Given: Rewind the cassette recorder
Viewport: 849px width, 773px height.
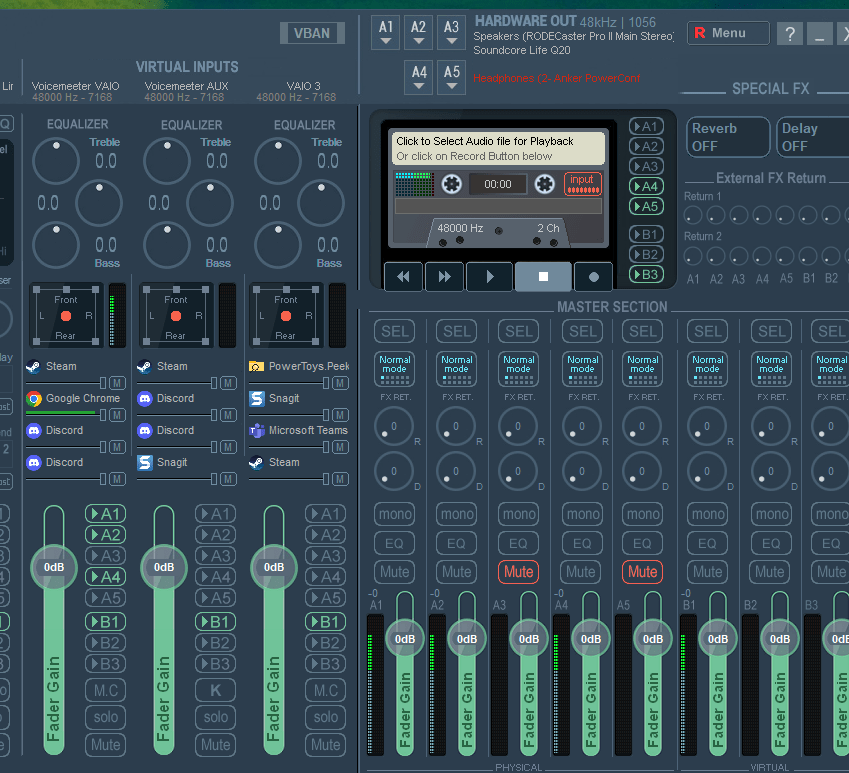Looking at the screenshot, I should [x=403, y=277].
